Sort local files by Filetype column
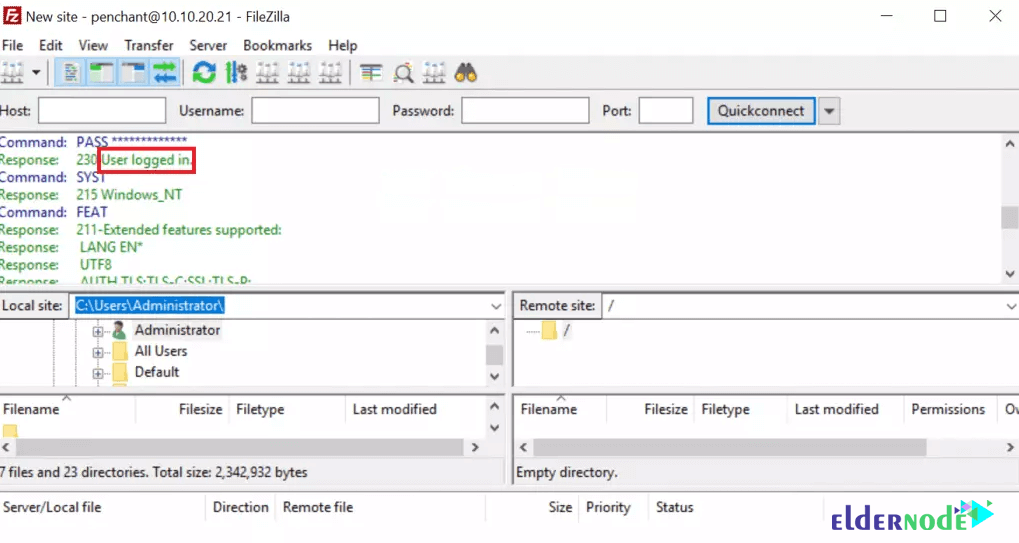The image size is (1019, 543). 287,409
